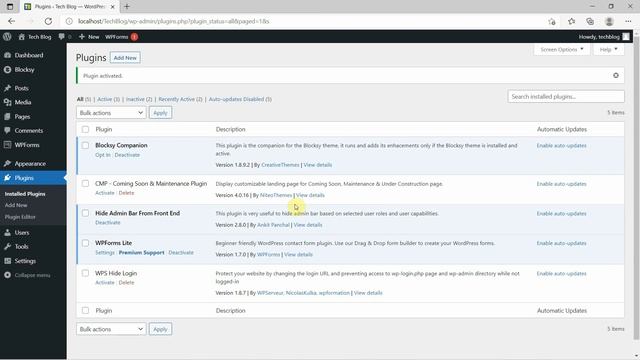
Task: Click the top Apply button
Action: coord(160,113)
